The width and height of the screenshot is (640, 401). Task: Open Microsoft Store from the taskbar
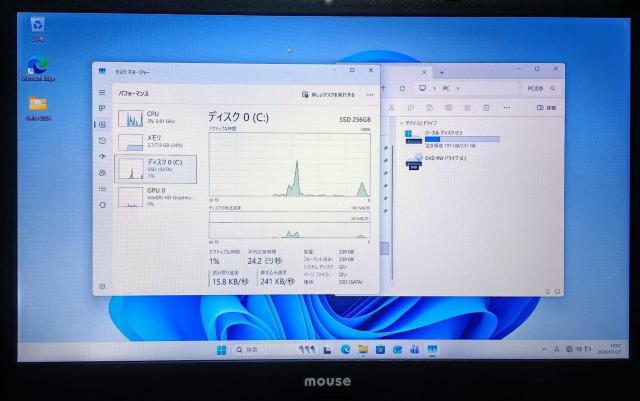click(380, 350)
